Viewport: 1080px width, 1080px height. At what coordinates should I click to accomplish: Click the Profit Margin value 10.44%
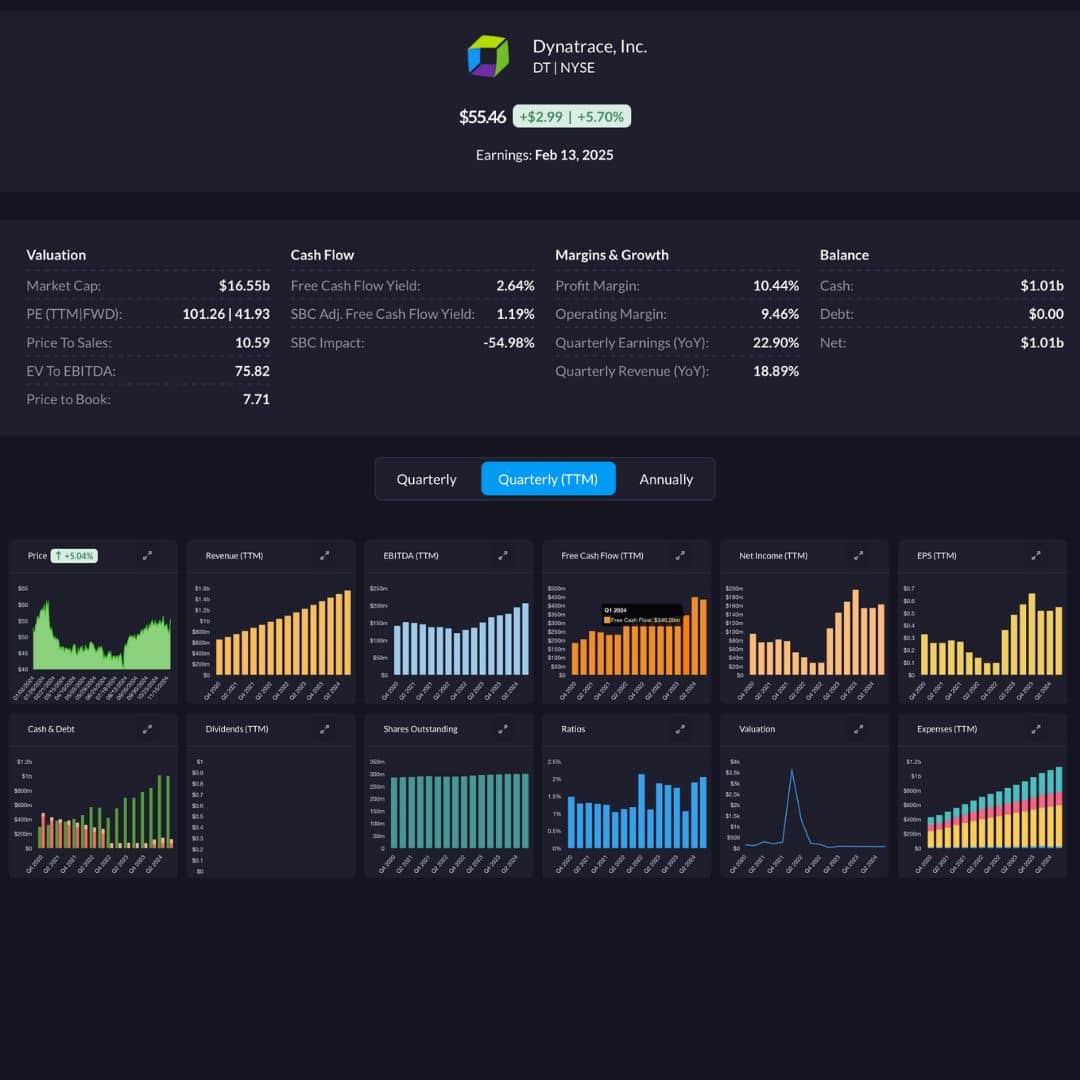click(776, 285)
